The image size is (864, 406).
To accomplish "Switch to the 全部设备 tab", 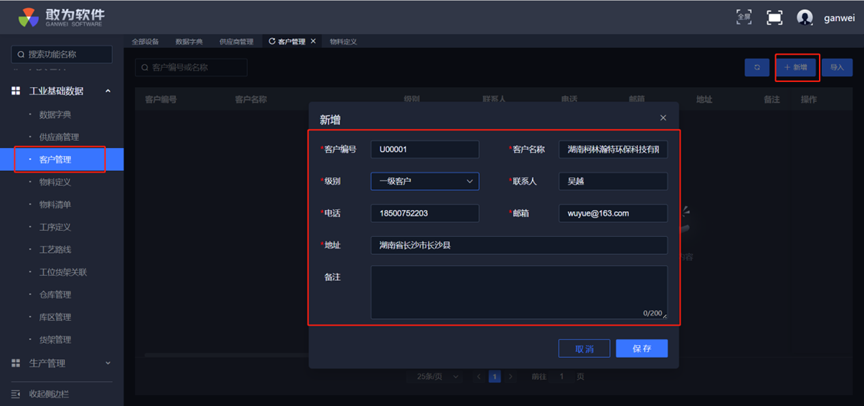I will pos(145,41).
